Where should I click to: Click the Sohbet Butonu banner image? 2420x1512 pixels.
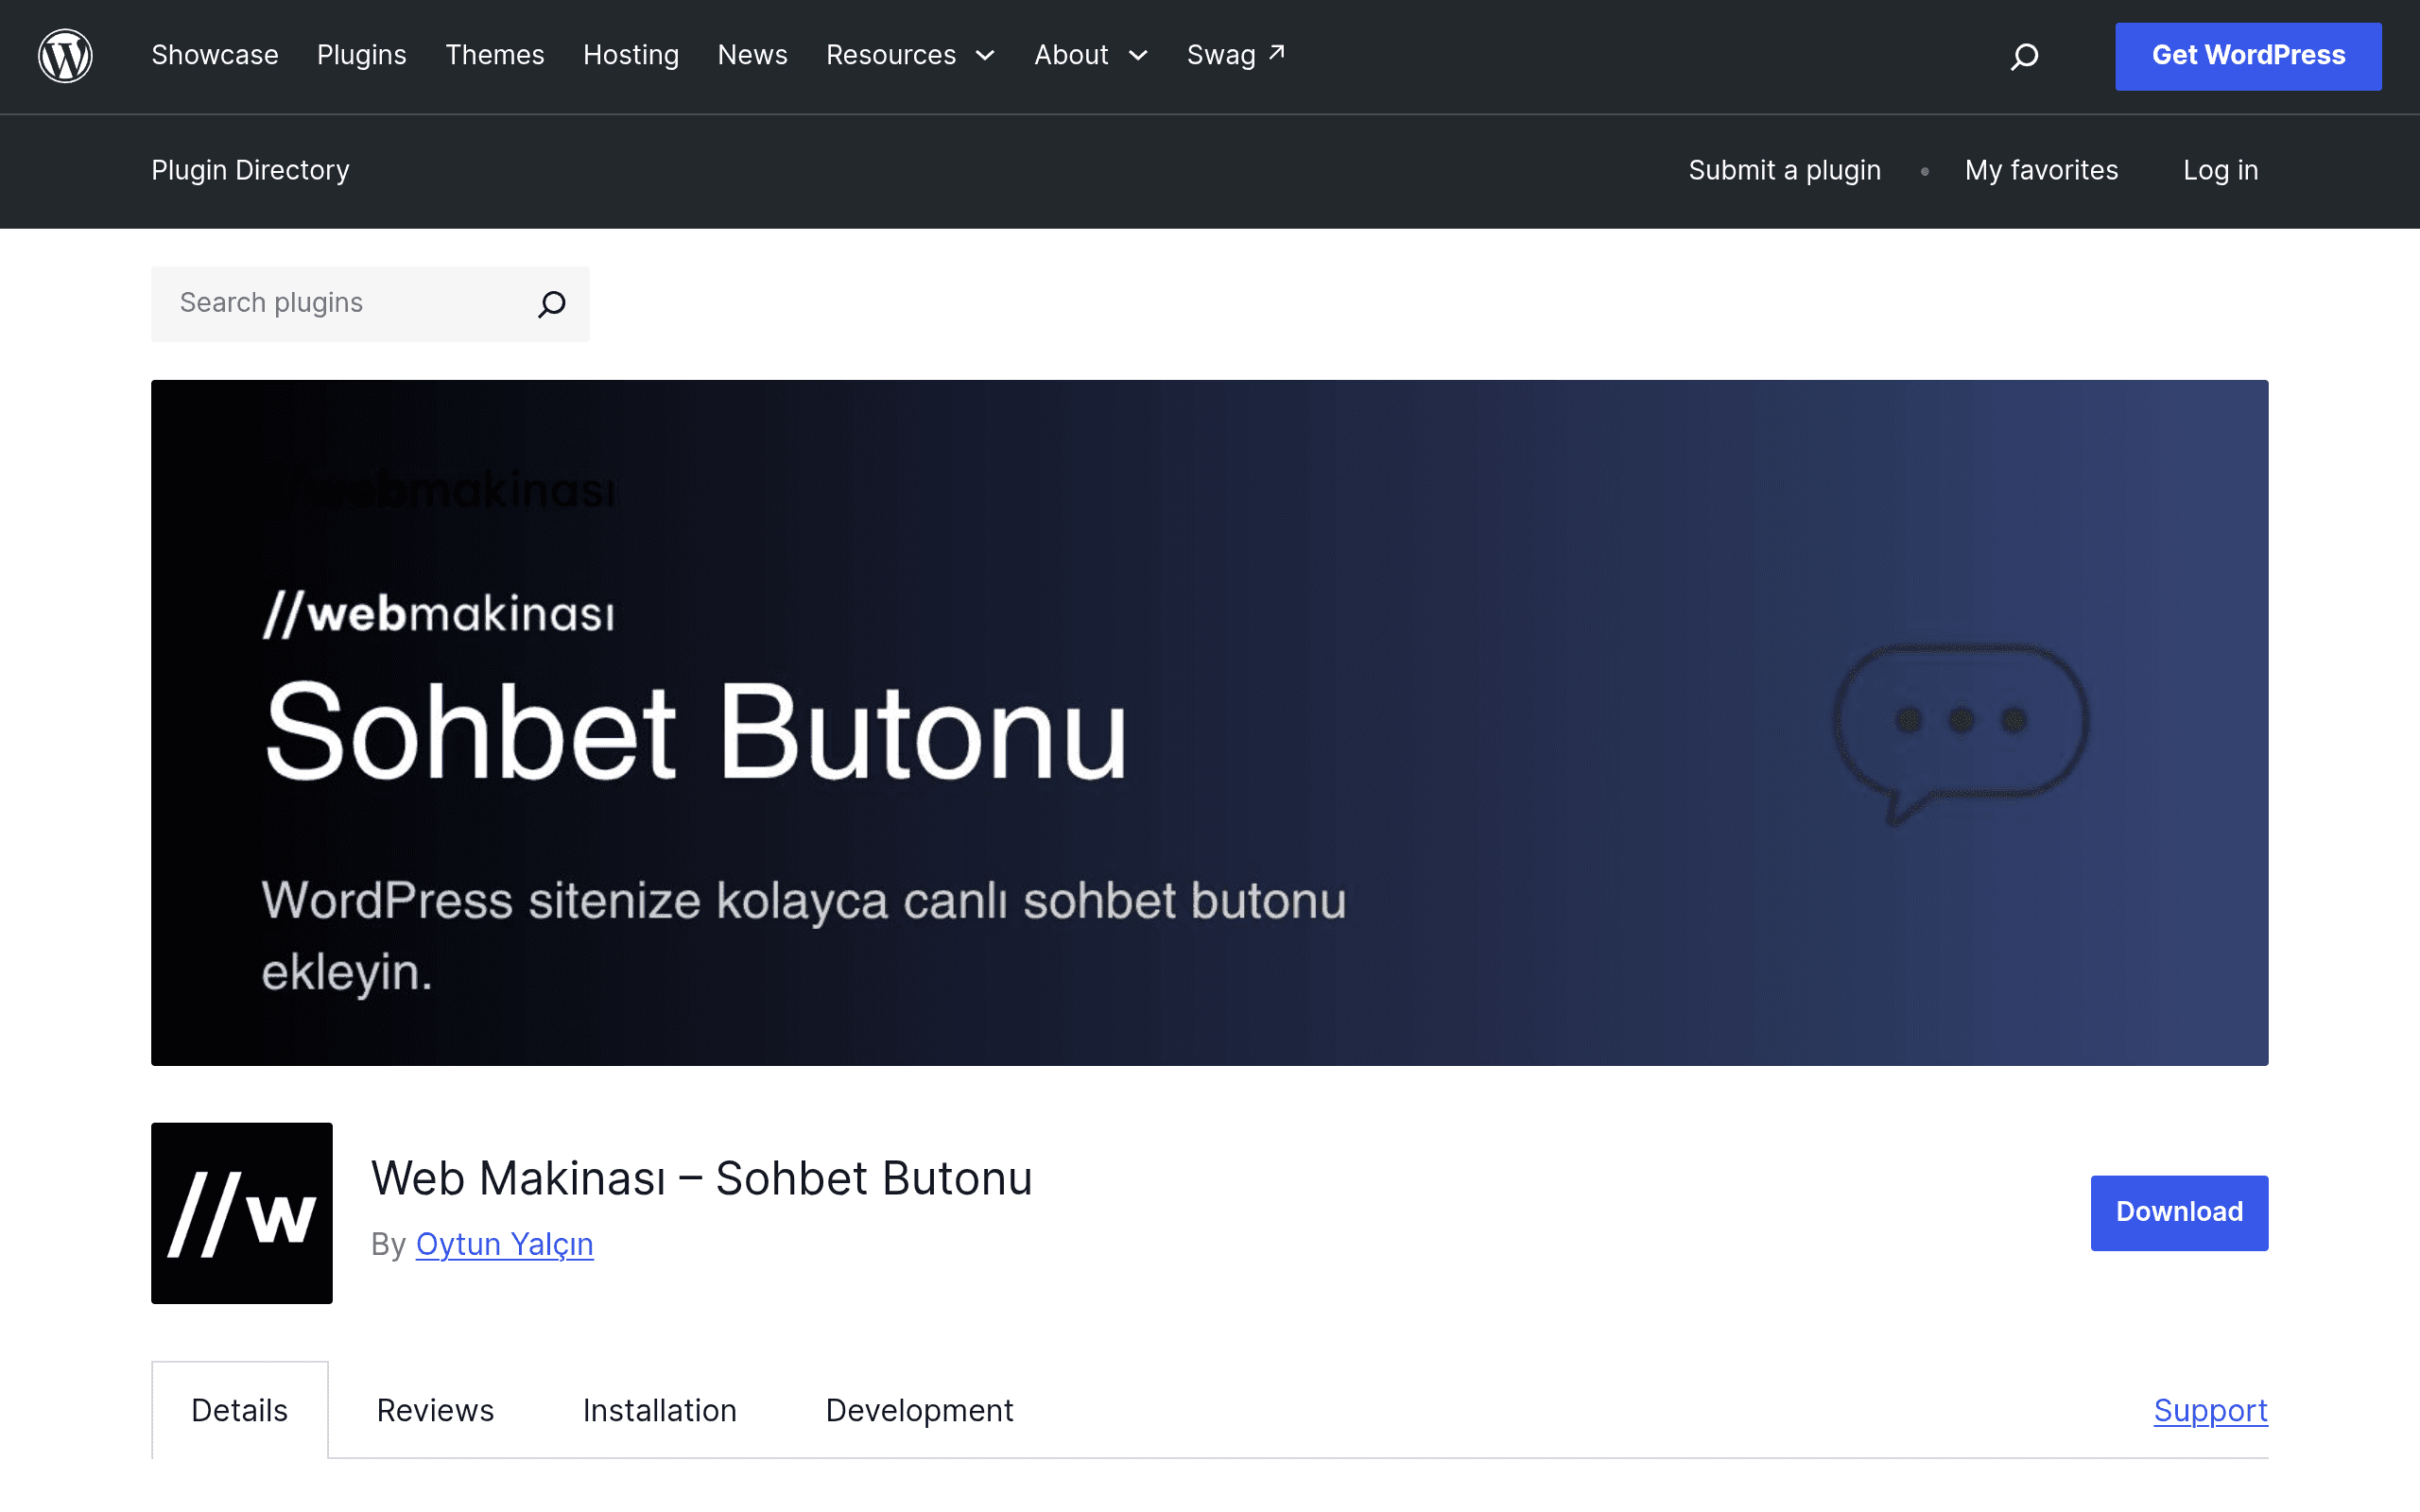(1209, 722)
